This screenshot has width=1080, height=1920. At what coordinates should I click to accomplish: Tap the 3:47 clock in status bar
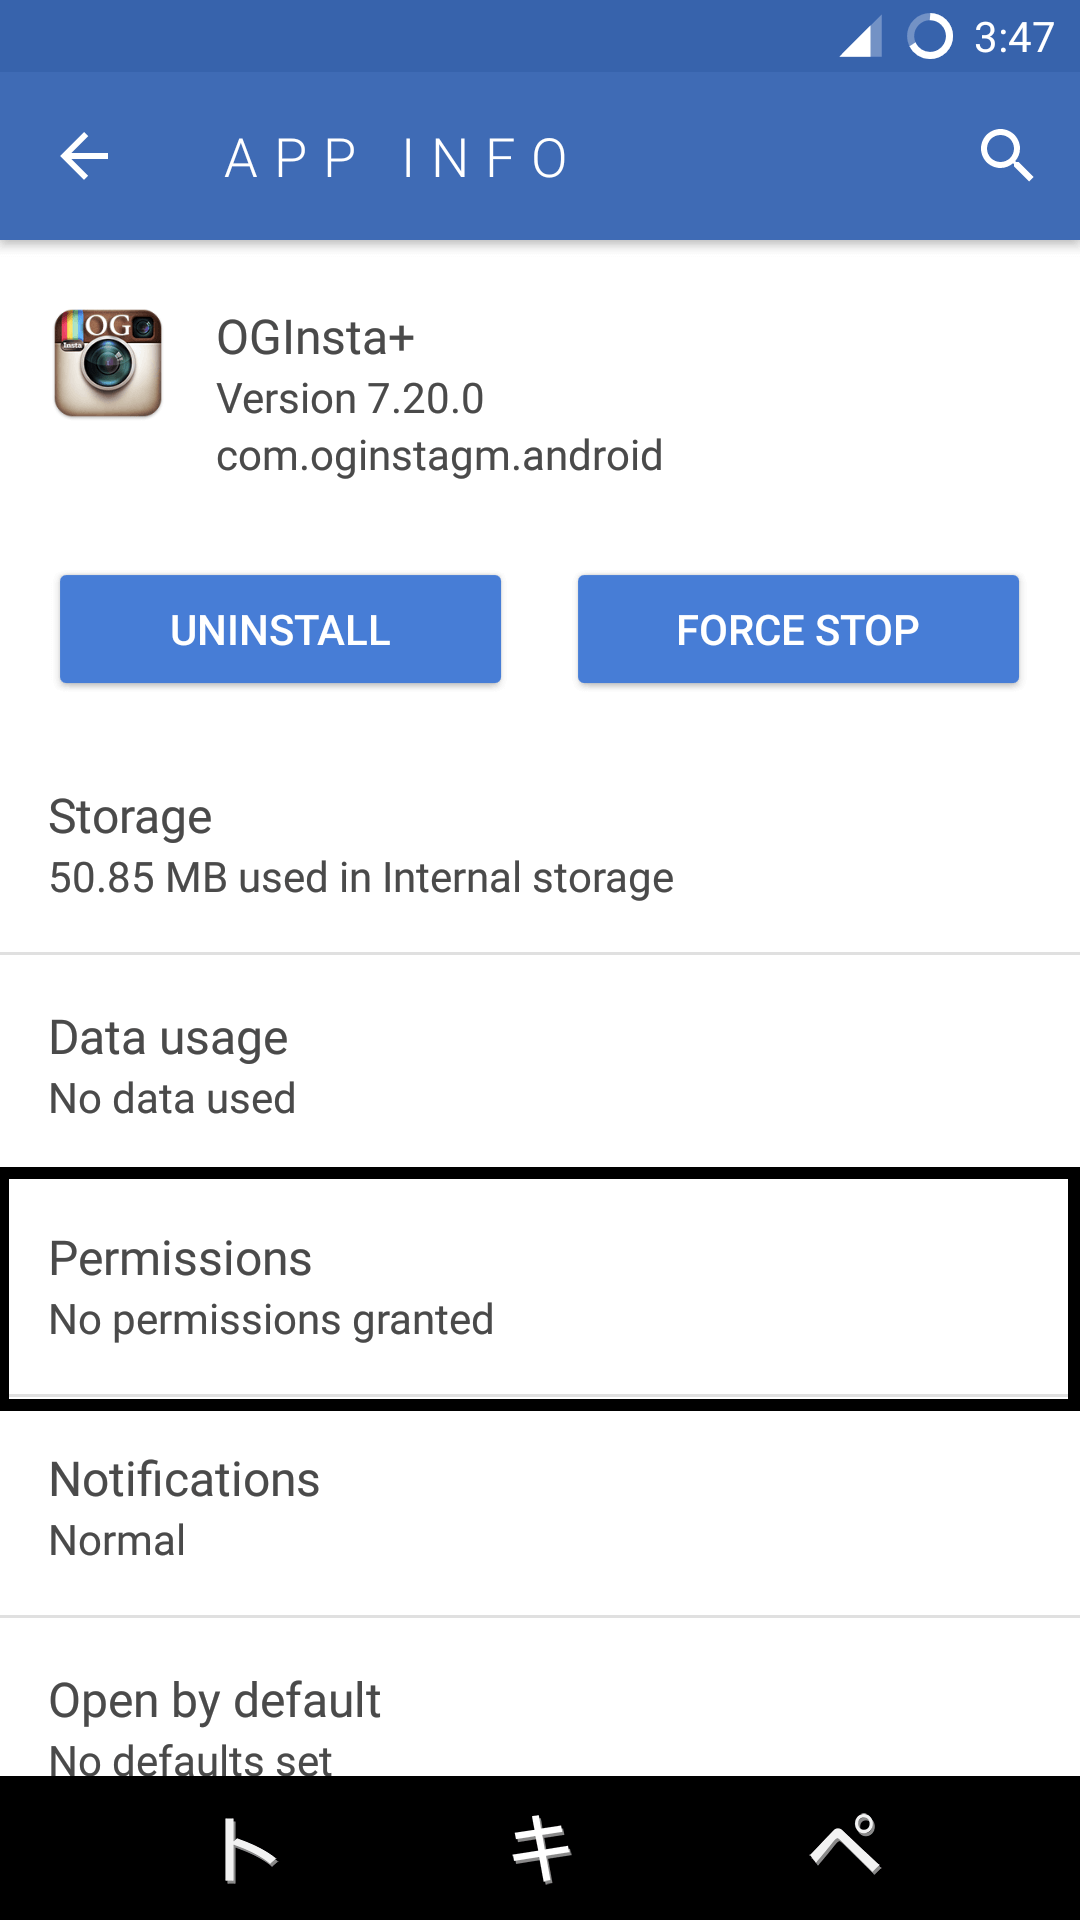click(x=1014, y=38)
